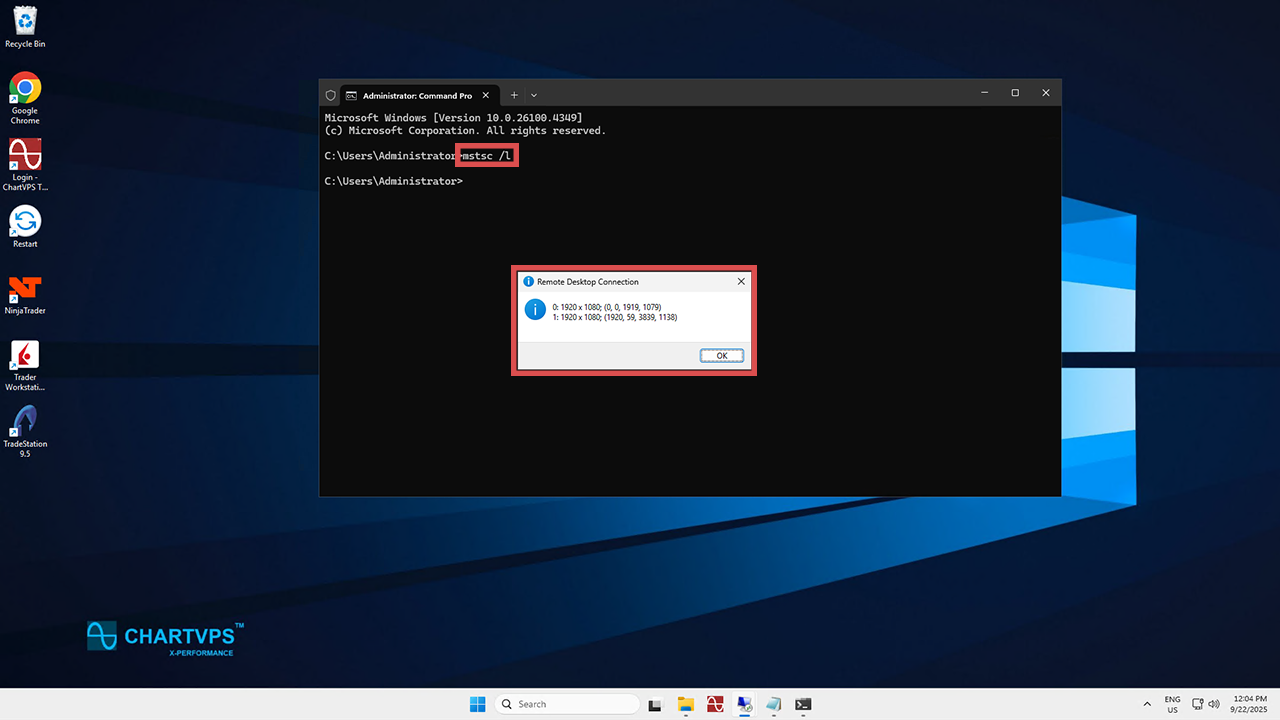Click the Restart desktop shortcut
The width and height of the screenshot is (1280, 720).
[25, 226]
